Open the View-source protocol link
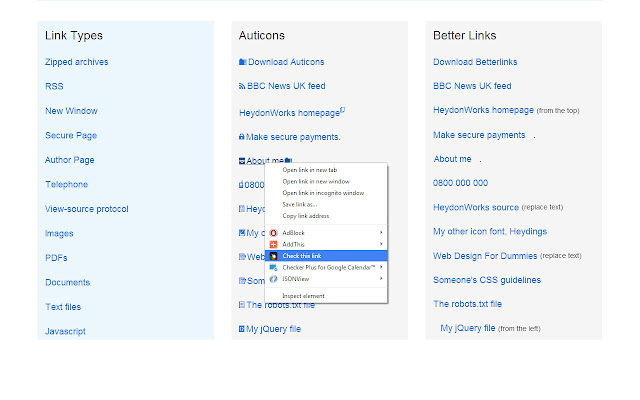This screenshot has width=640, height=400. (87, 209)
